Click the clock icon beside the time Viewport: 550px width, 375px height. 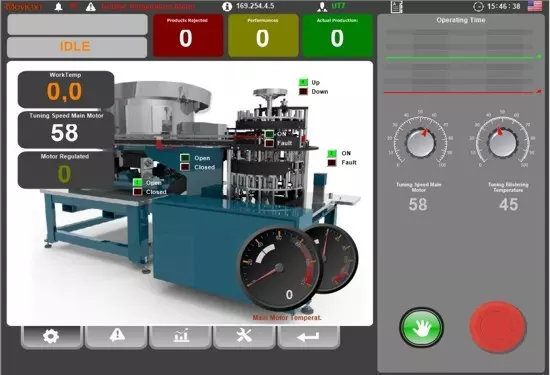point(478,6)
